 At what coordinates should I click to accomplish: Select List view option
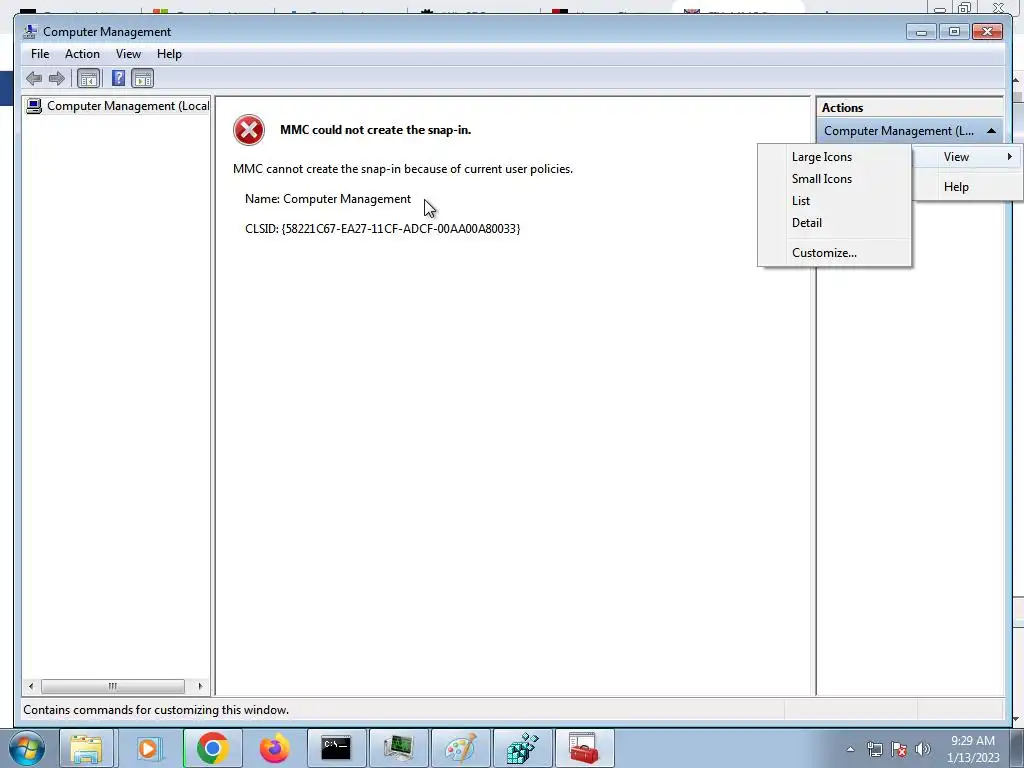[835, 201]
